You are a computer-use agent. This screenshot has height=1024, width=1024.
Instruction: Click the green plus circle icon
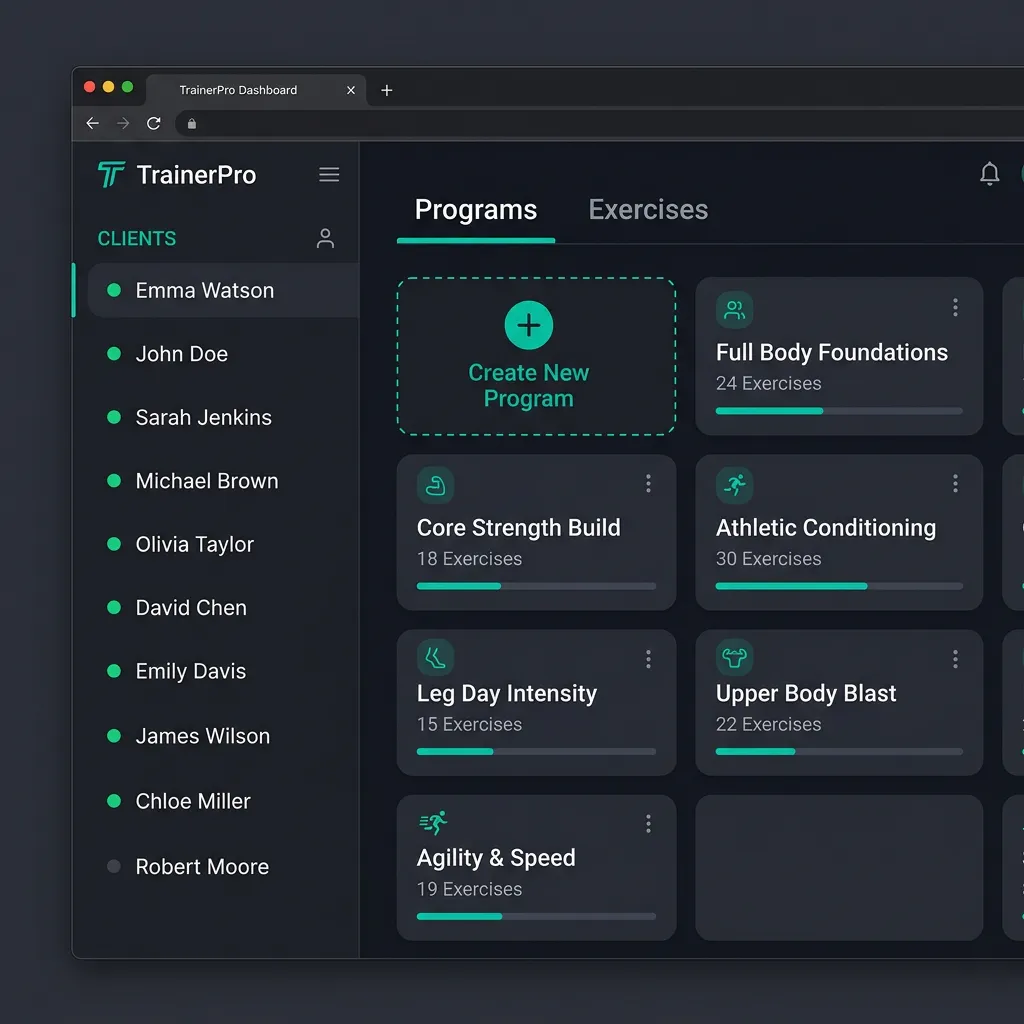[528, 325]
